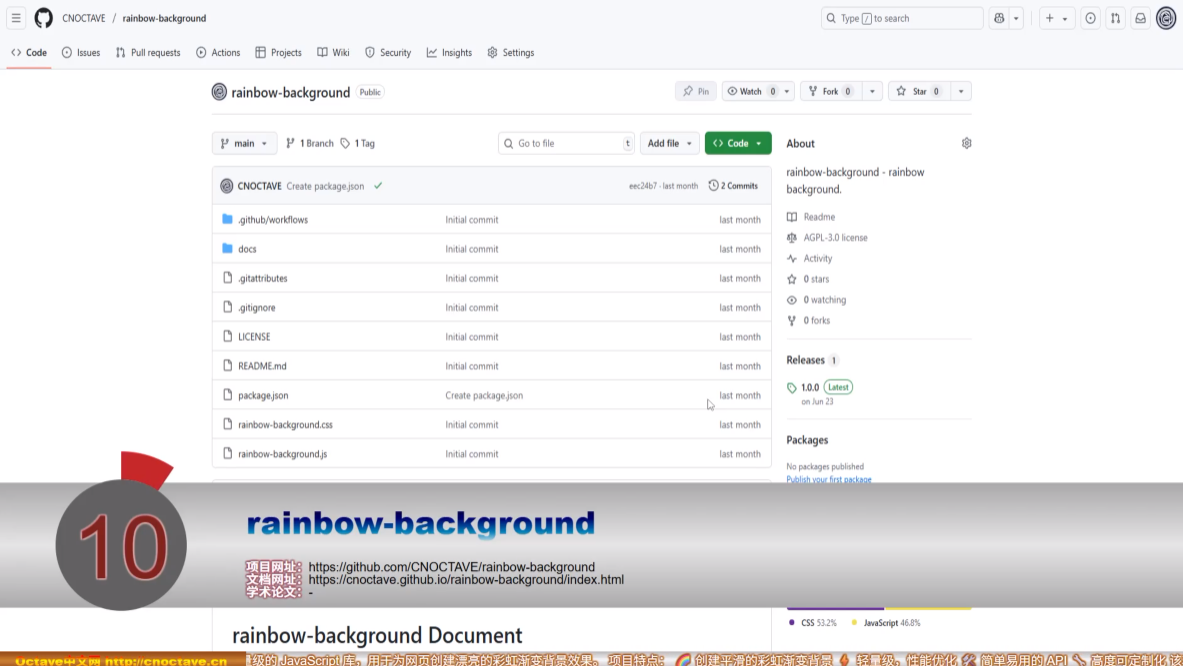The image size is (1183, 666).
Task: Open pull requests icon in top header
Action: point(1115,18)
